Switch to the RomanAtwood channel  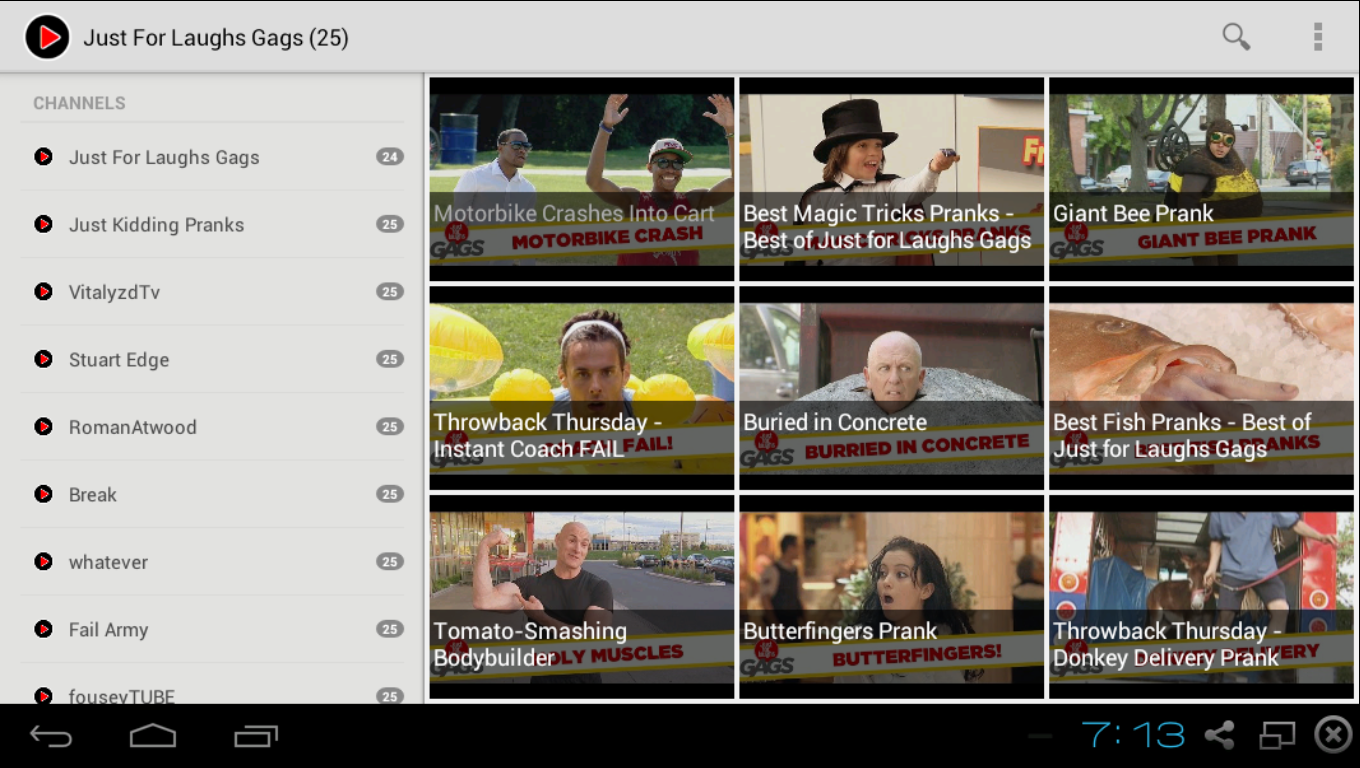coord(212,427)
